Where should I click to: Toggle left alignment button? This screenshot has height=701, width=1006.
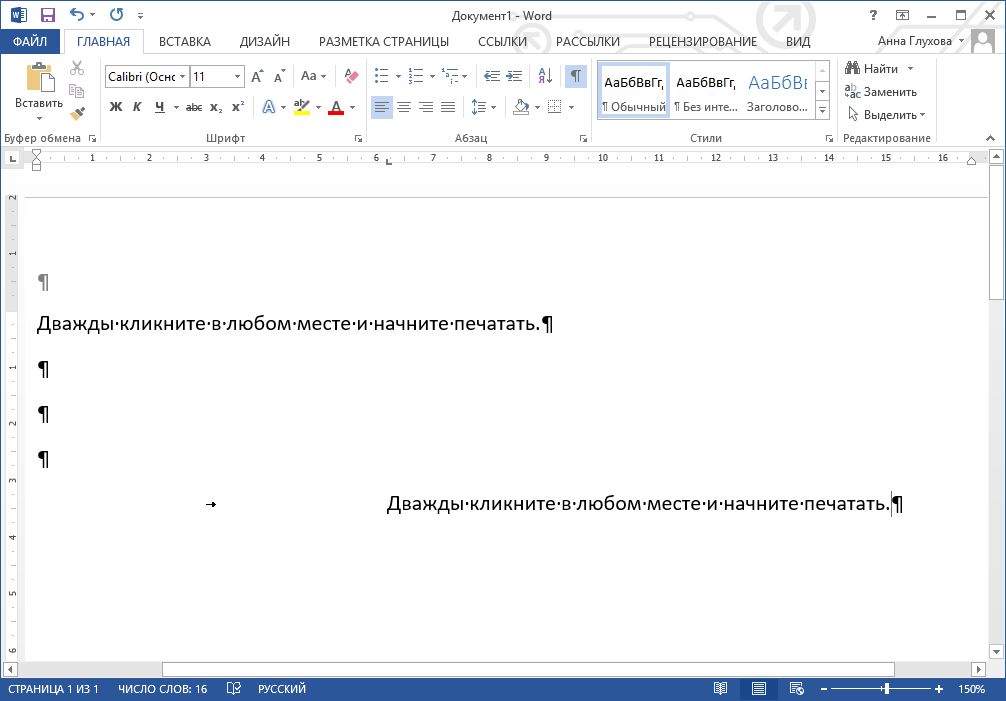click(x=382, y=107)
